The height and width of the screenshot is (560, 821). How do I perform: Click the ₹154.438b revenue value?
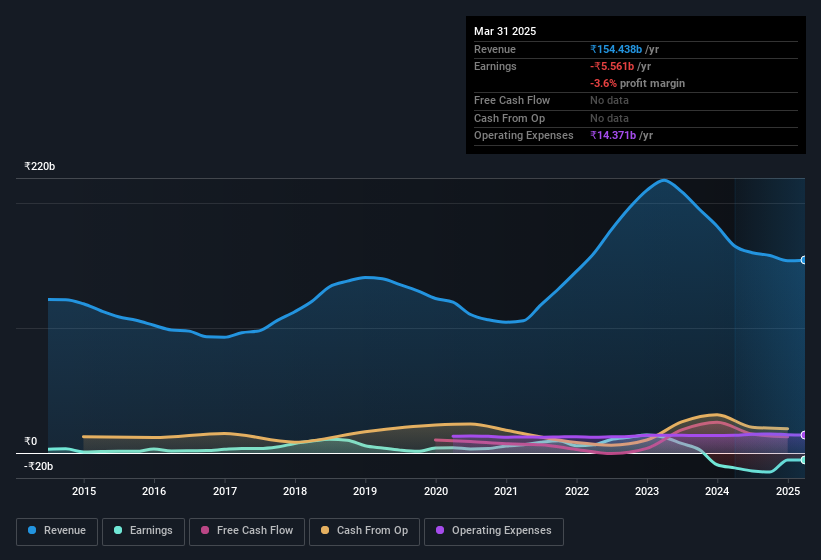[x=616, y=49]
